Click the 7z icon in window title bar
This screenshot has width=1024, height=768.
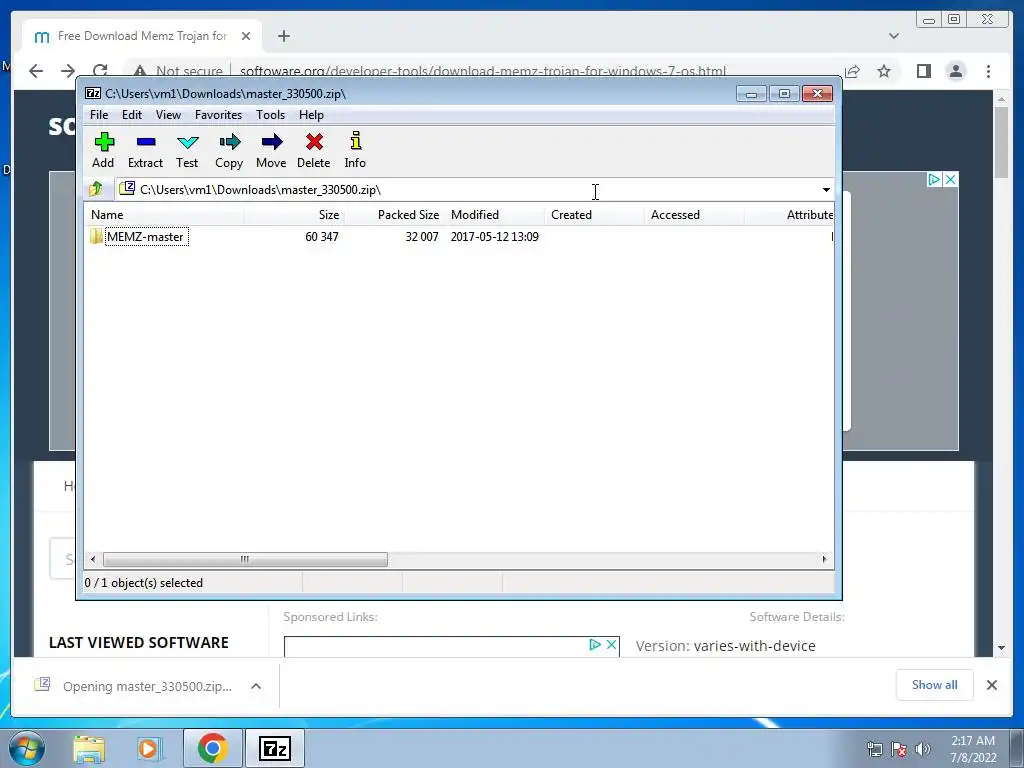click(x=93, y=93)
